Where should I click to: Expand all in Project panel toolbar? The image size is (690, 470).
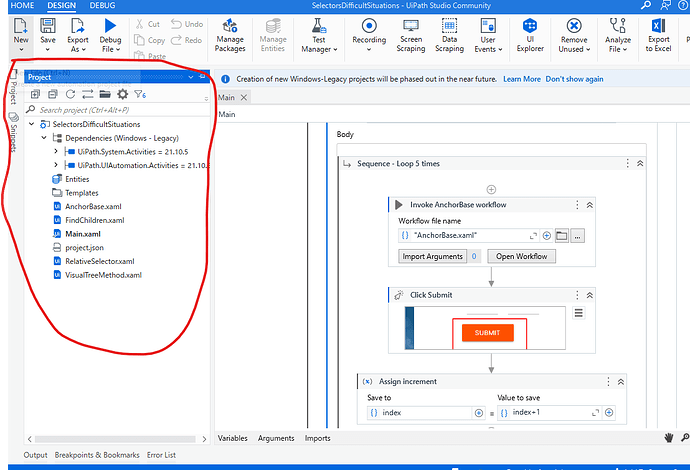(35, 94)
